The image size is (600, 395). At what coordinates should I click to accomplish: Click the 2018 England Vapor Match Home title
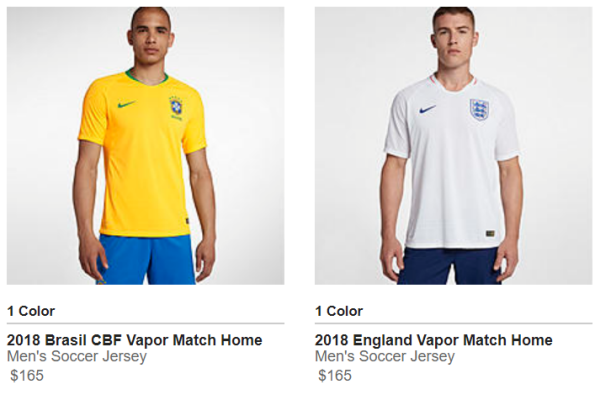tap(434, 340)
